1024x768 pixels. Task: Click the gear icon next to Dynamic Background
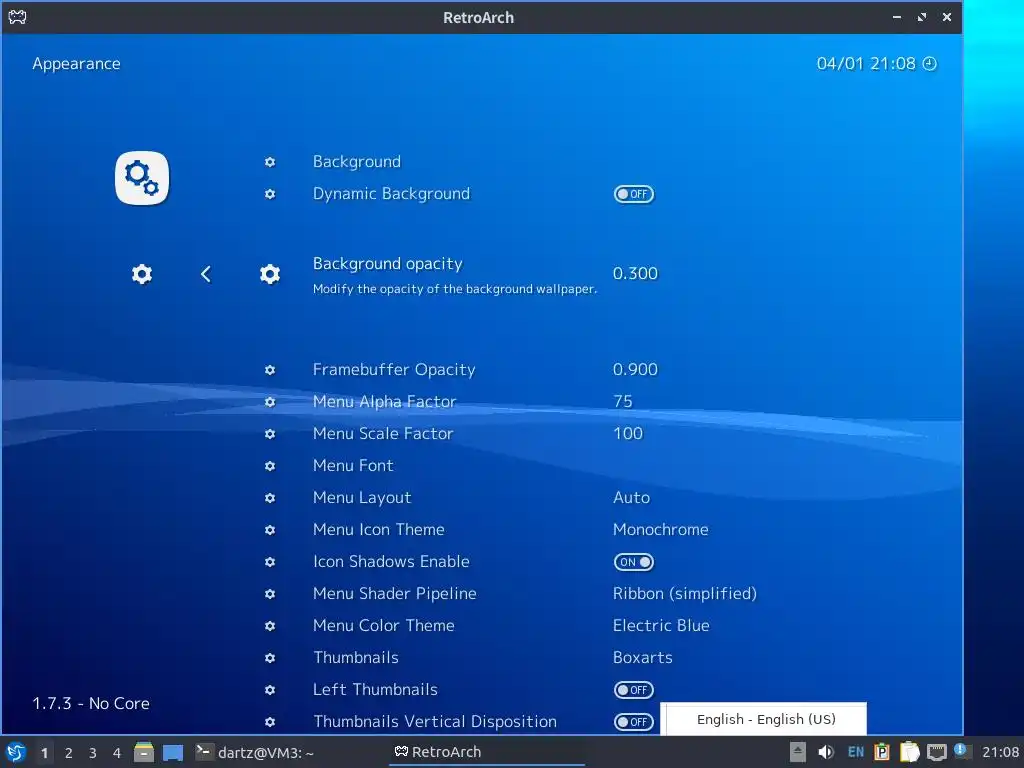tap(270, 194)
